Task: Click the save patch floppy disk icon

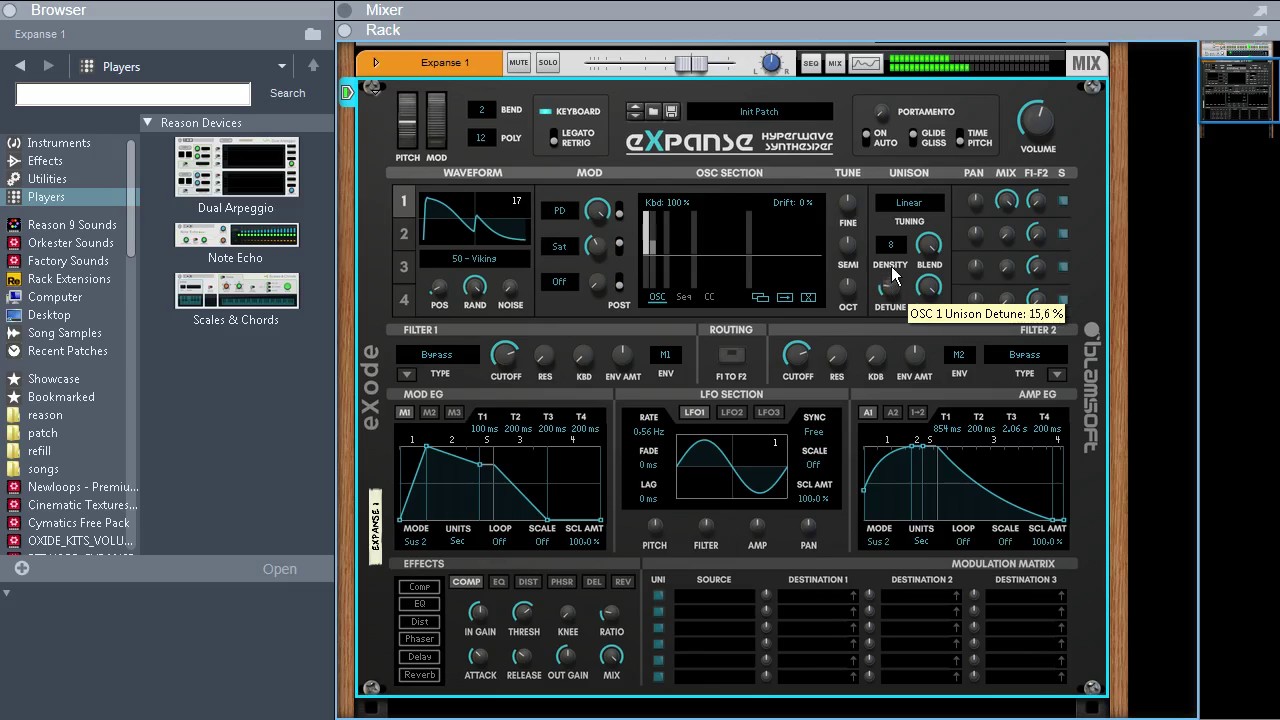Action: pos(671,111)
